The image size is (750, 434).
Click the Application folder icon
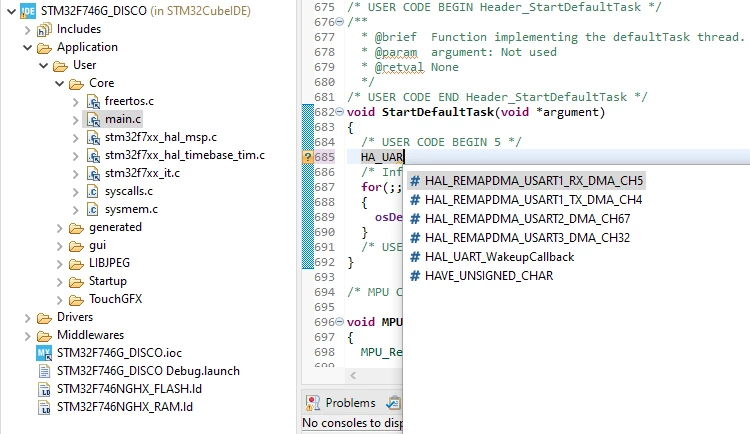point(44,48)
